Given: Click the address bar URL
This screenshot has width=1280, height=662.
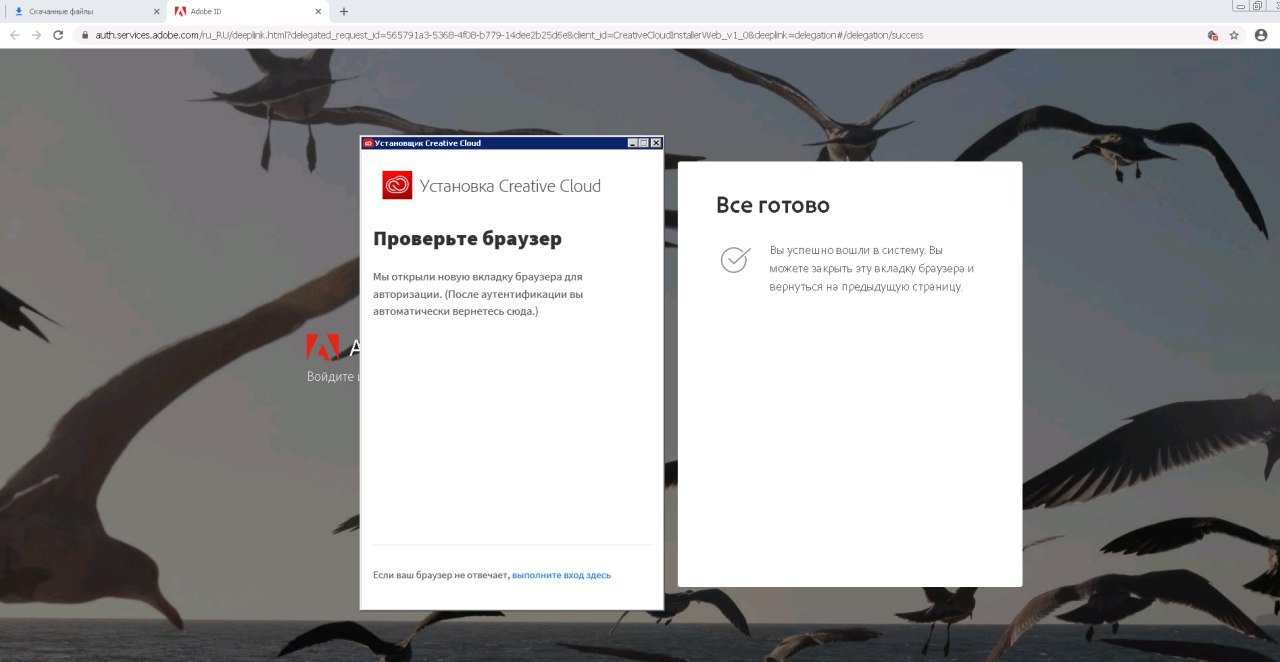Looking at the screenshot, I should (509, 35).
